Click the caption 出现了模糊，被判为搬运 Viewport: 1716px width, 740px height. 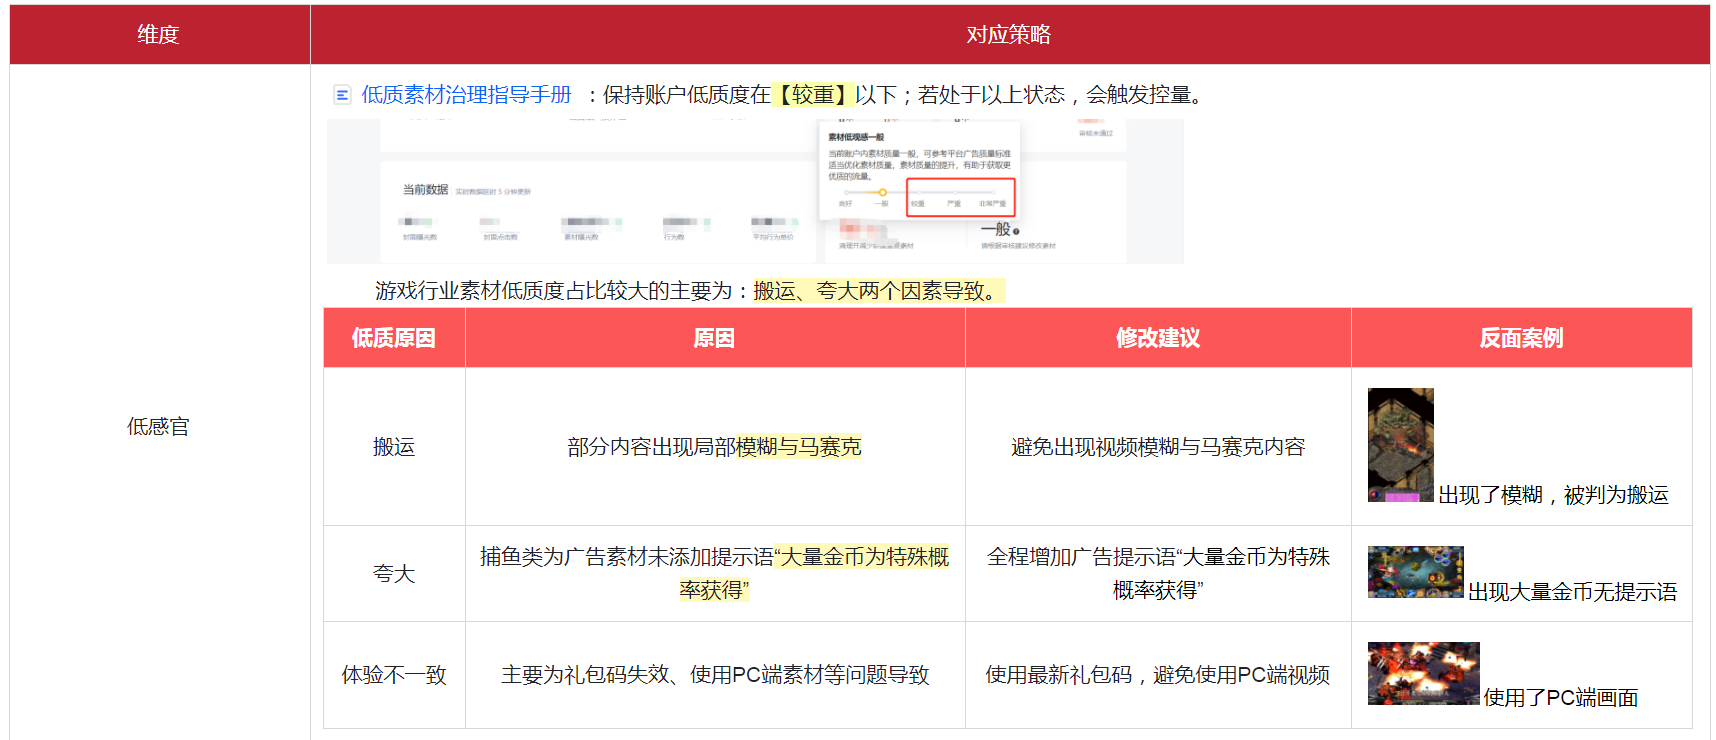(1553, 495)
